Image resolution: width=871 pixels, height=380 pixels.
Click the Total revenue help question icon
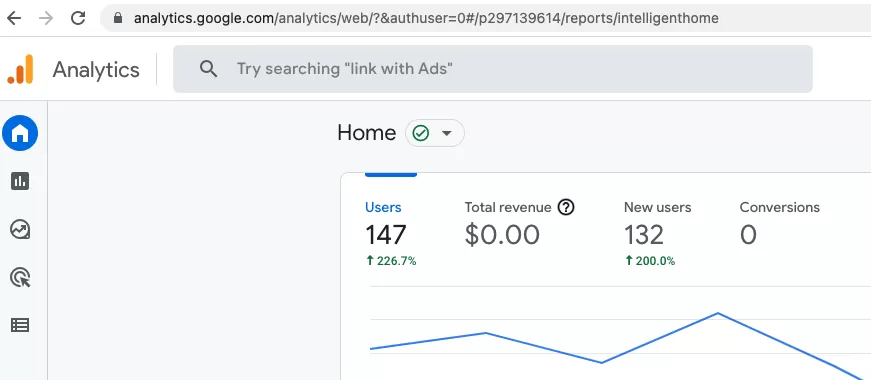point(565,207)
